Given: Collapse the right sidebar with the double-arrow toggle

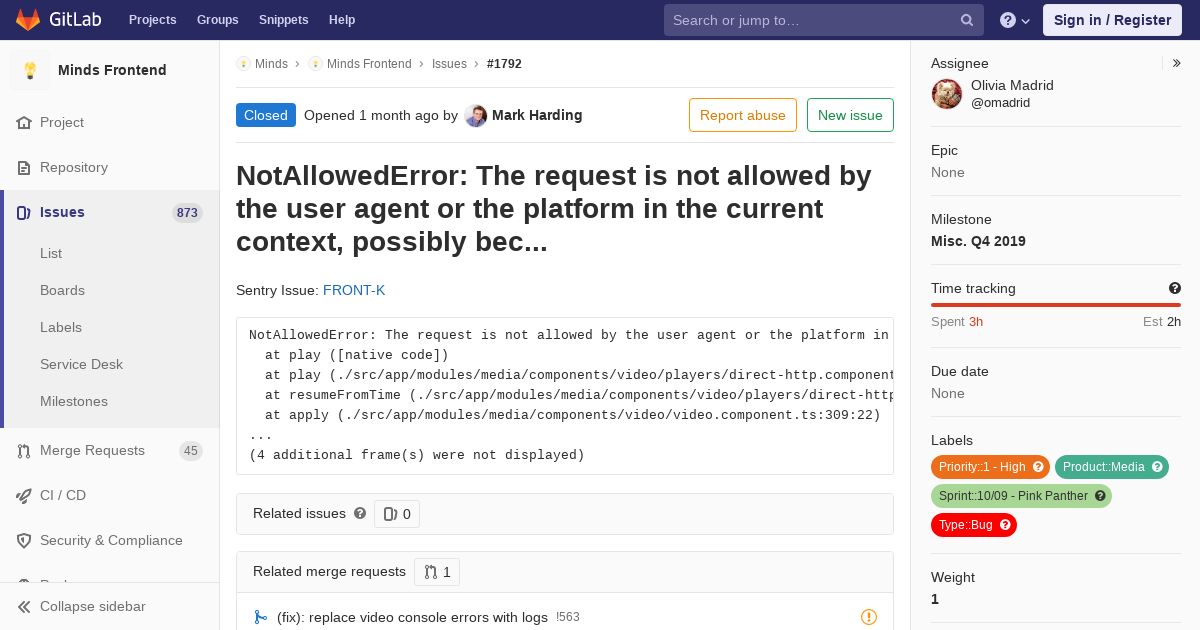Looking at the screenshot, I should pyautogui.click(x=1176, y=63).
